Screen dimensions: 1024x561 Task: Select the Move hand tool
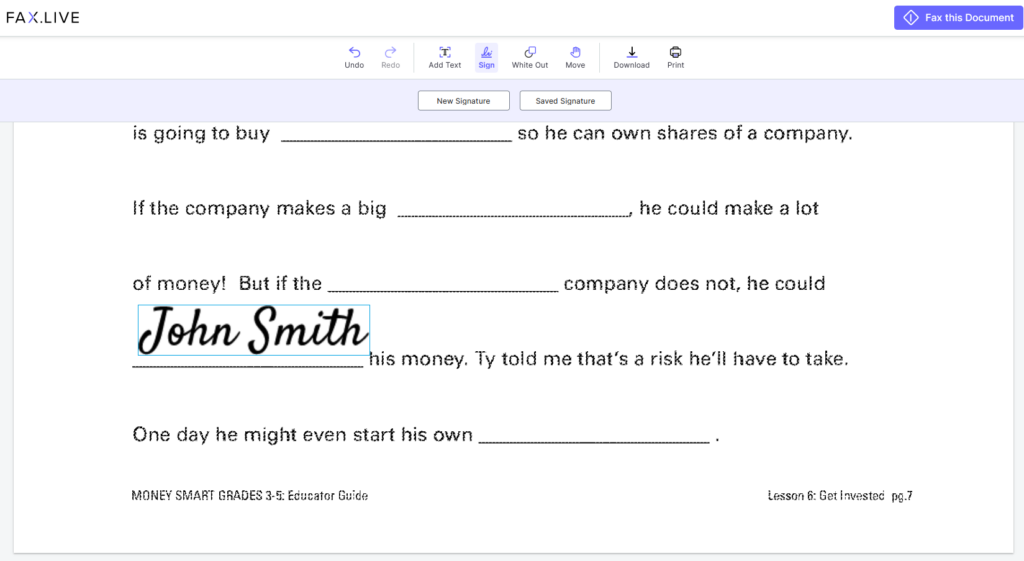(575, 57)
